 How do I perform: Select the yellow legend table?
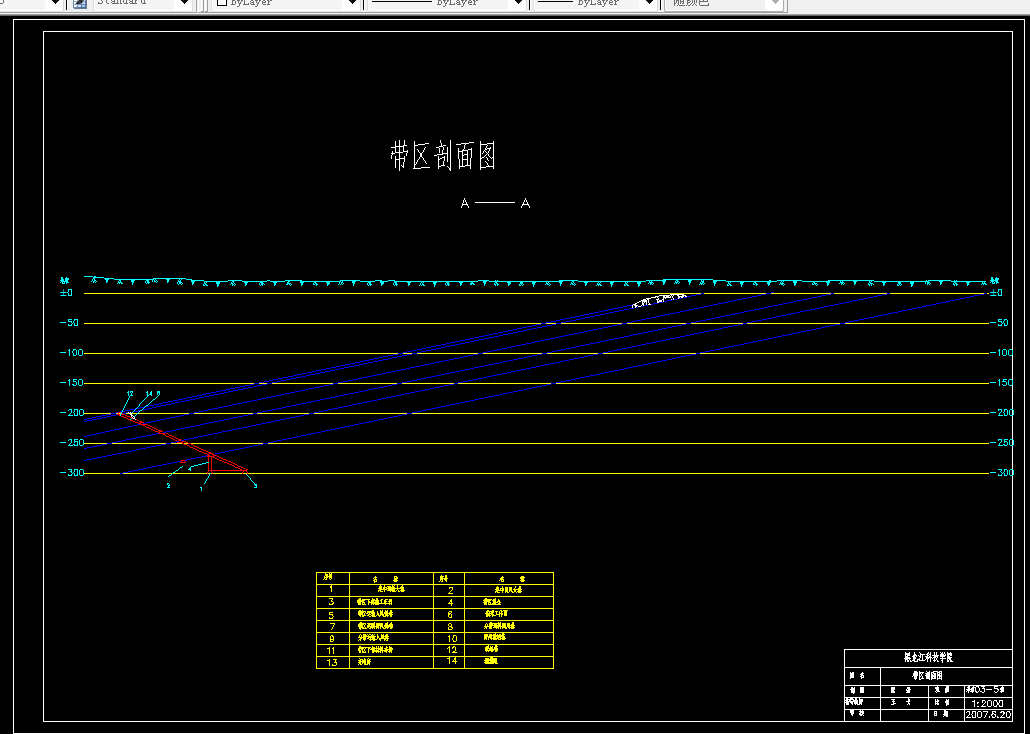coord(435,618)
